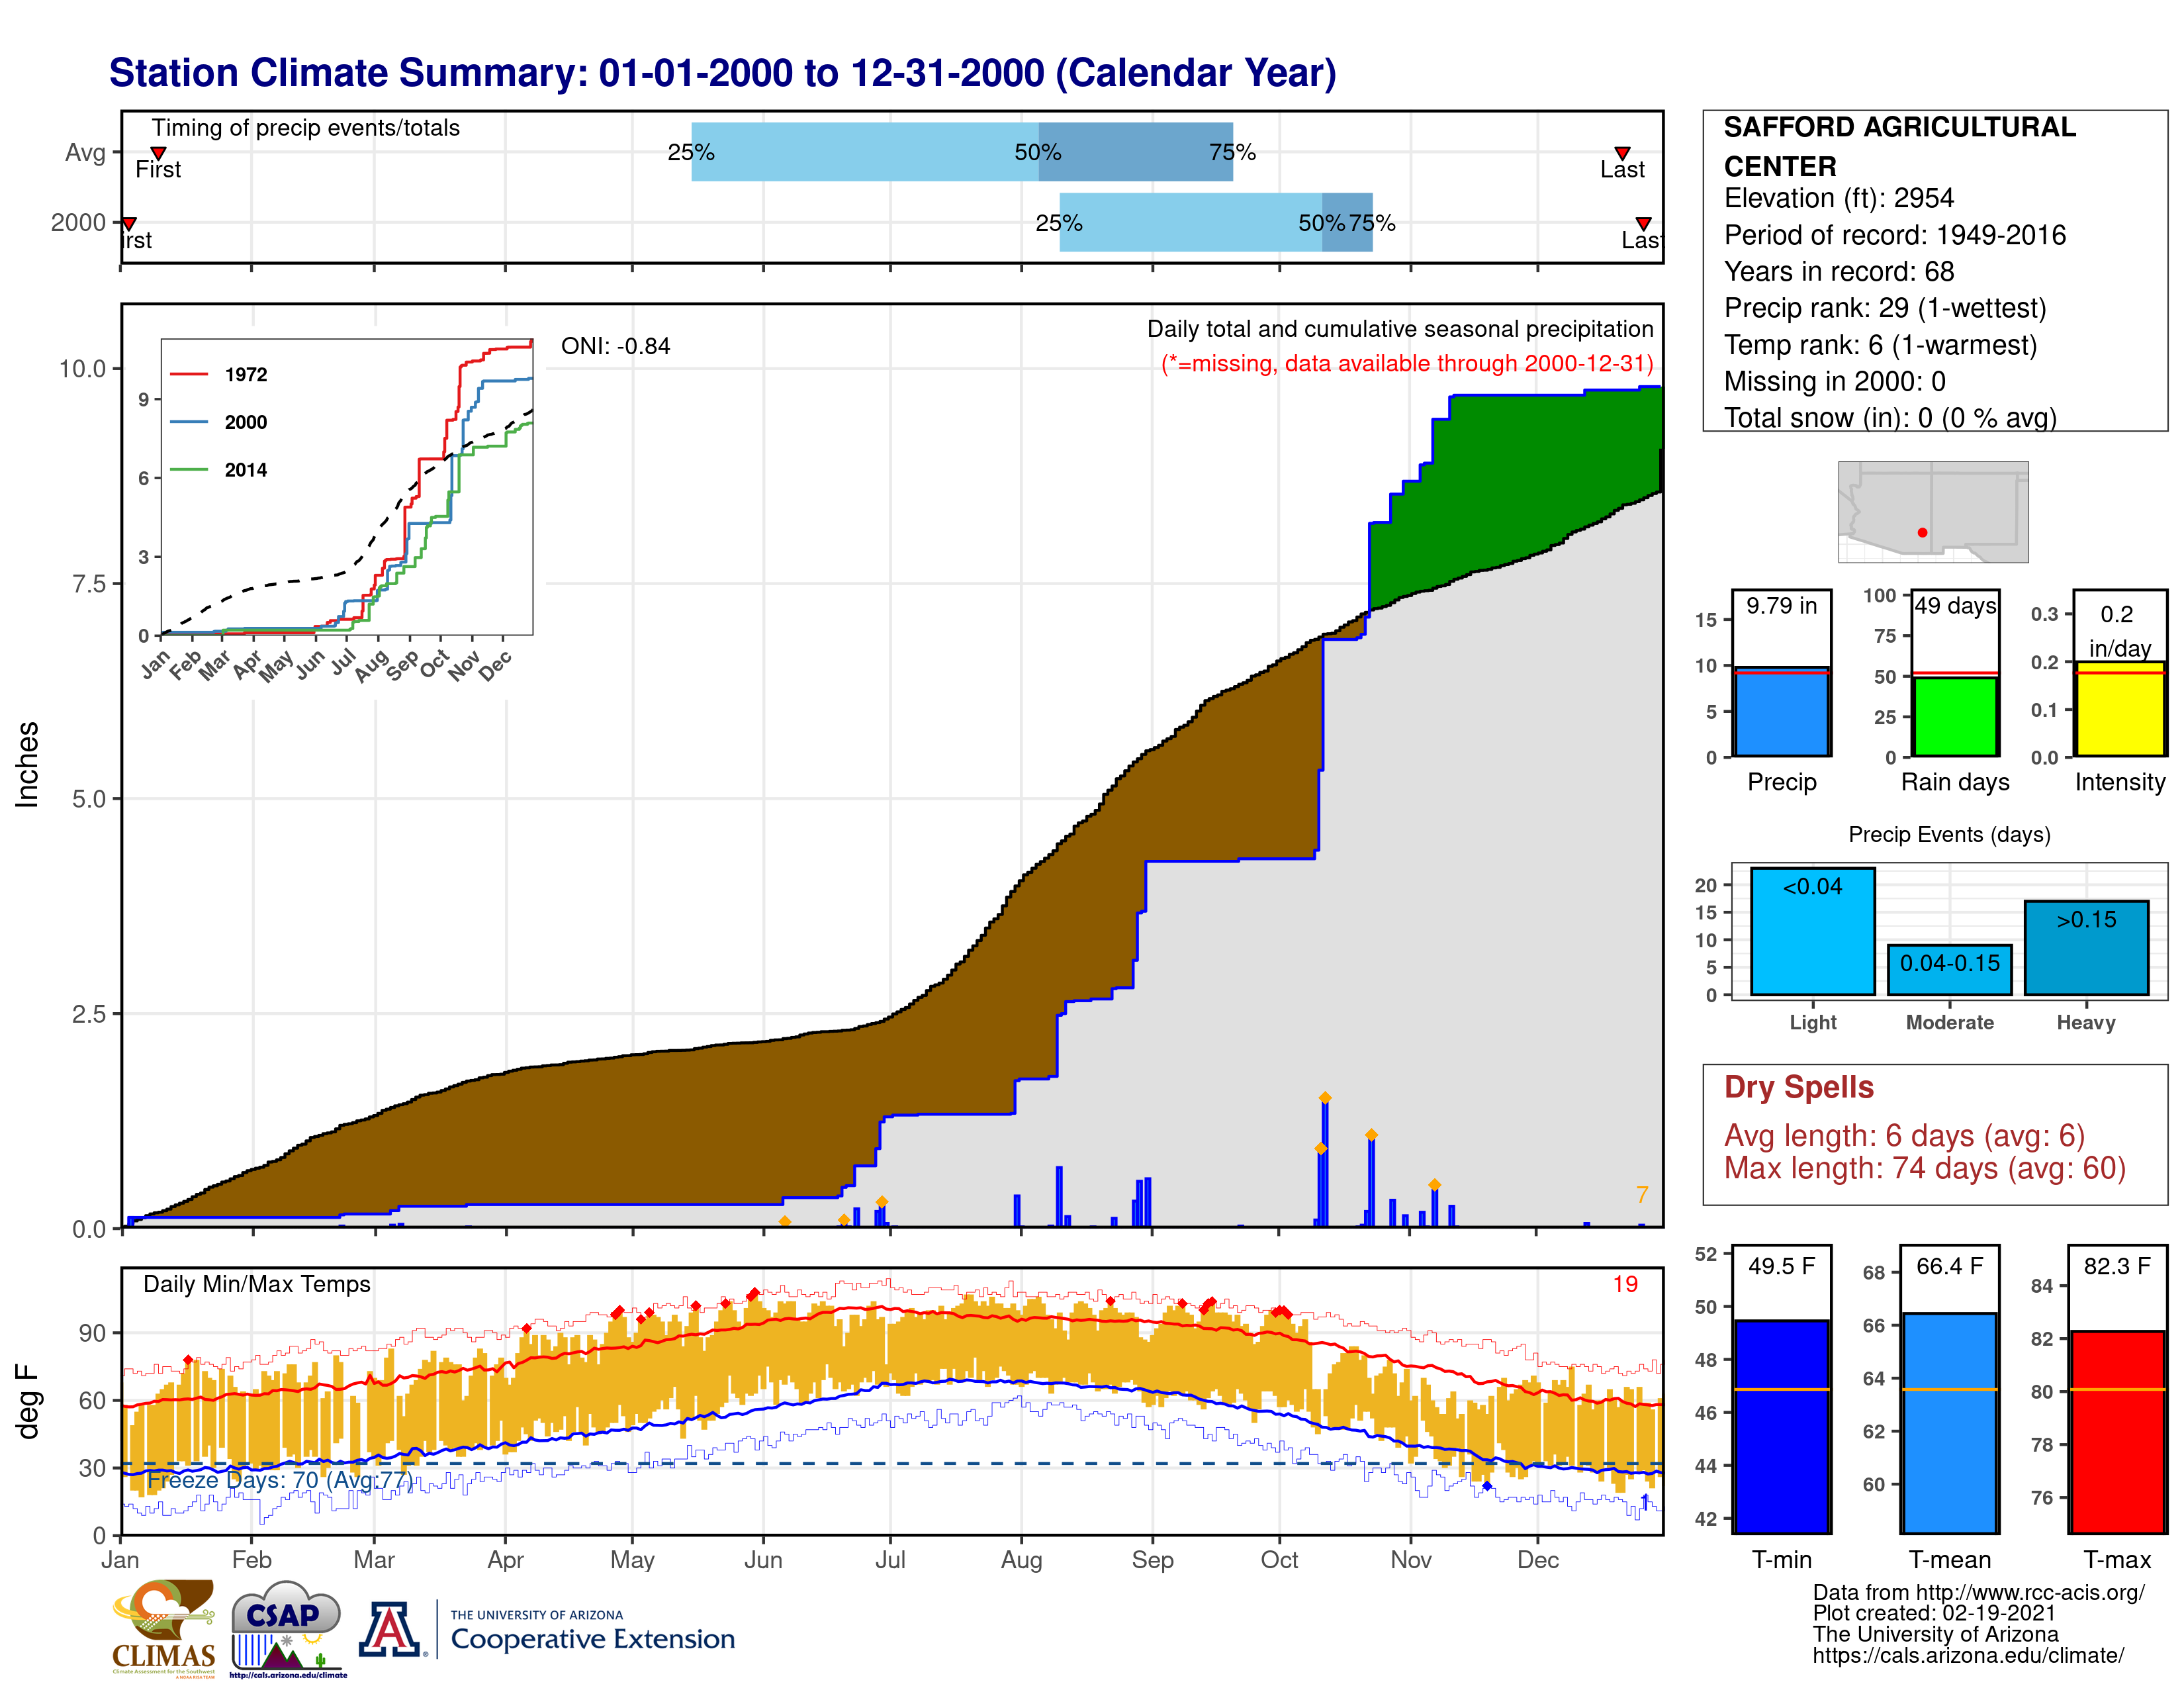This screenshot has height=1688, width=2184.
Task: Click 'Timing of precip events/totals' label
Action: click(305, 128)
